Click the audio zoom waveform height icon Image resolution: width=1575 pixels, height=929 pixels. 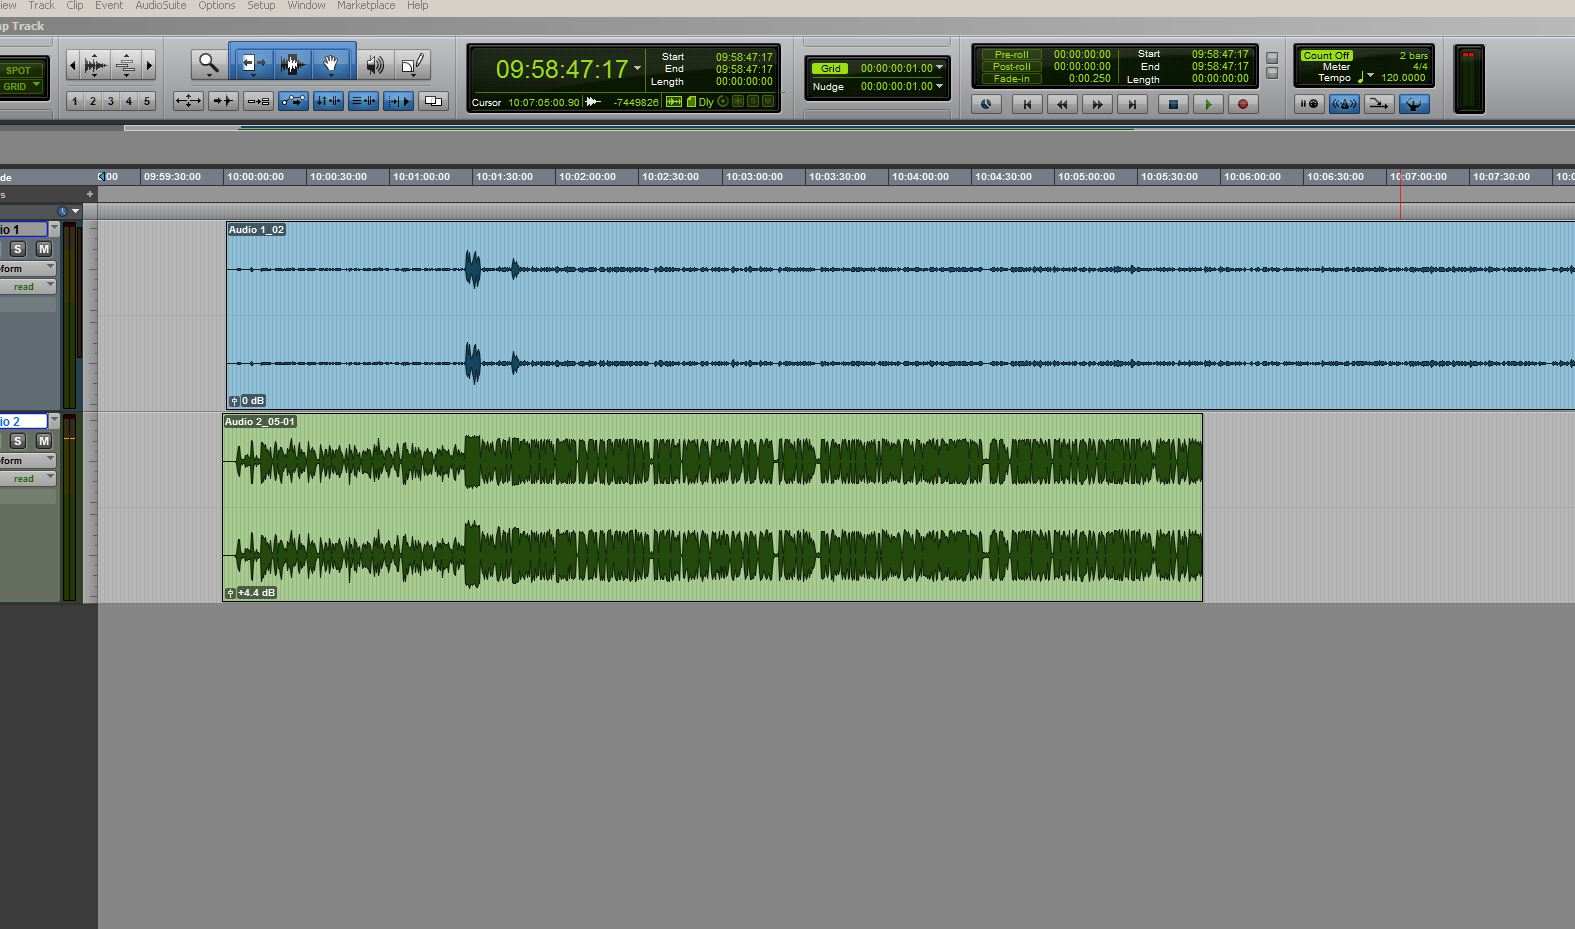[95, 66]
